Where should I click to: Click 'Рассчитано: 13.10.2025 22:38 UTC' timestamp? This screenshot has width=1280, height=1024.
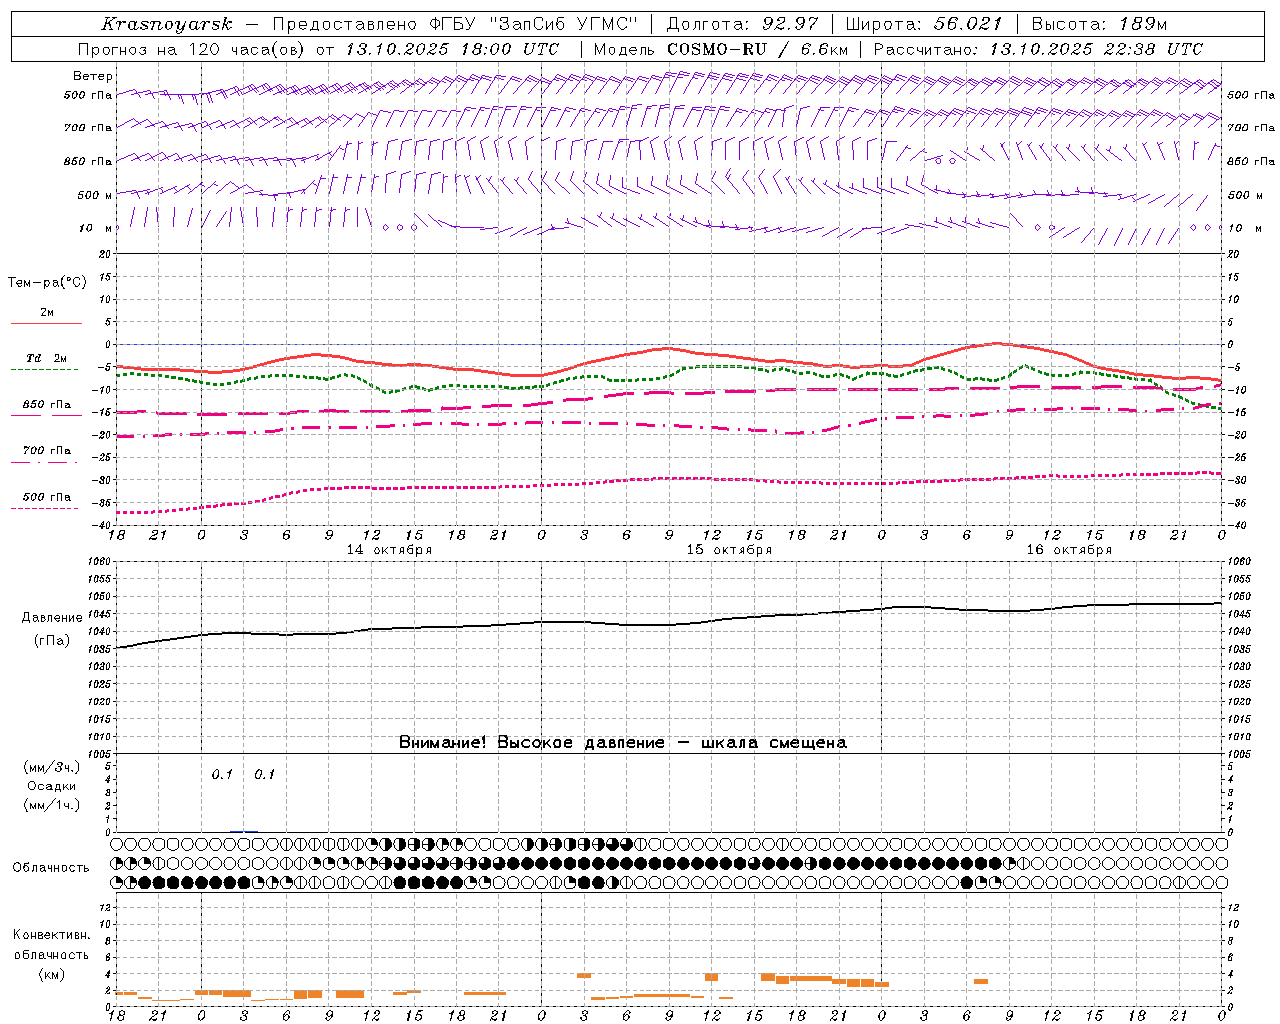coord(1038,49)
